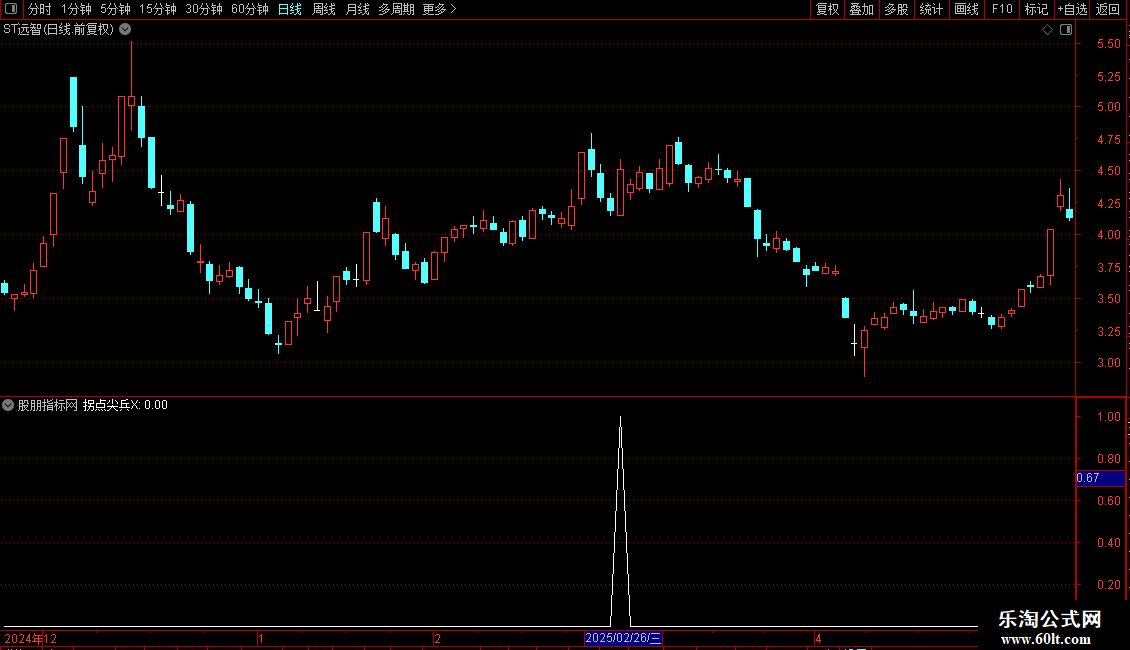The image size is (1130, 650).
Task: Click the 返回 back button
Action: click(x=1108, y=9)
